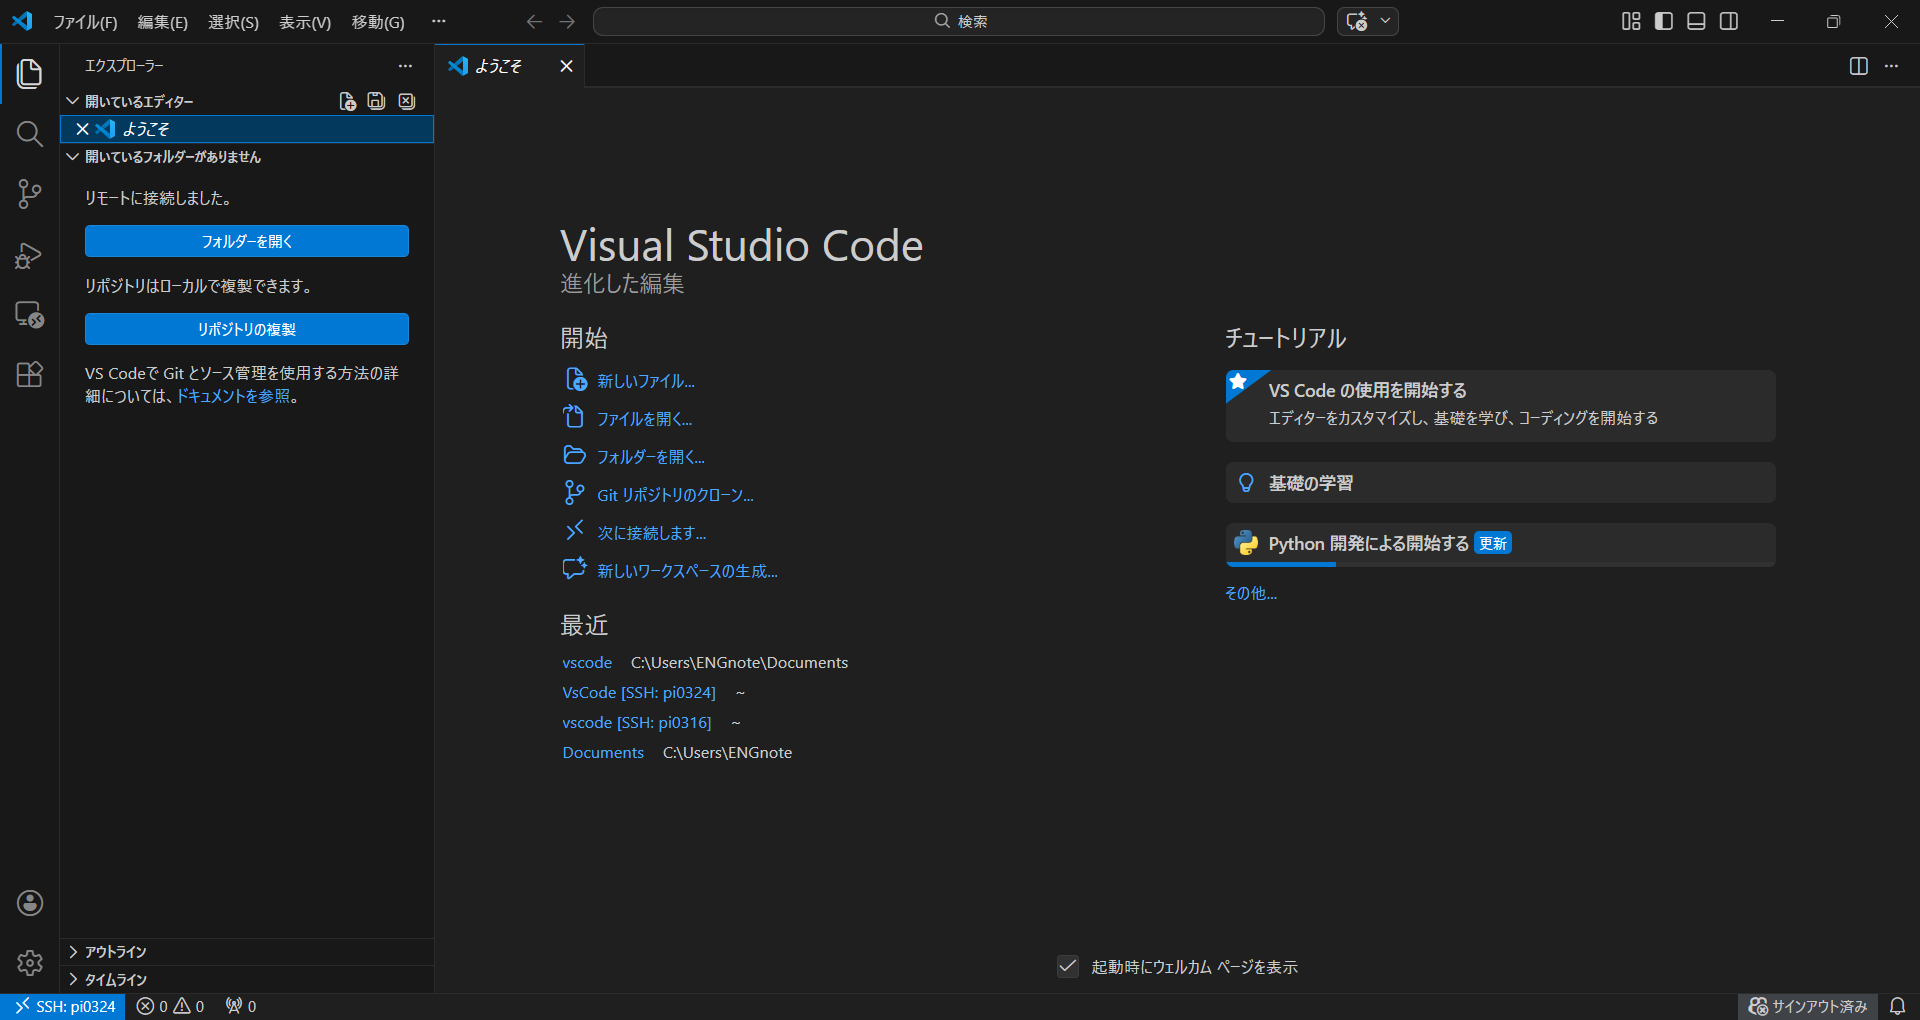Open the Run and Debug view

point(29,255)
